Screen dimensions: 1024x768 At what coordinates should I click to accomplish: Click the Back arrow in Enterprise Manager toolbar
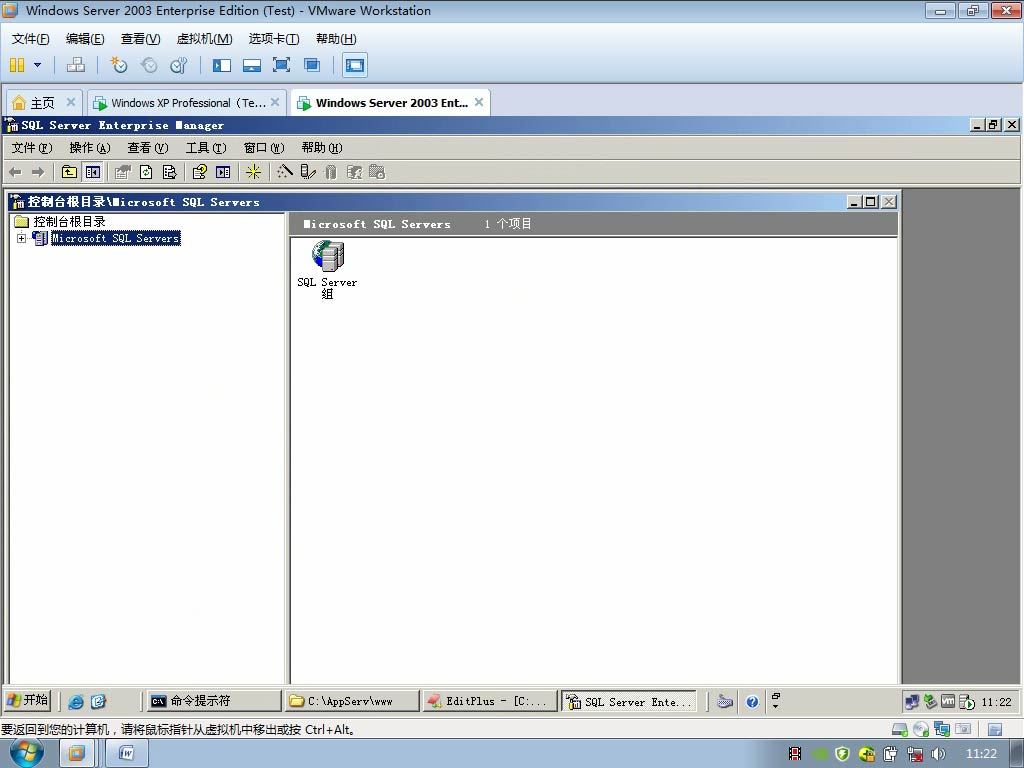click(16, 172)
